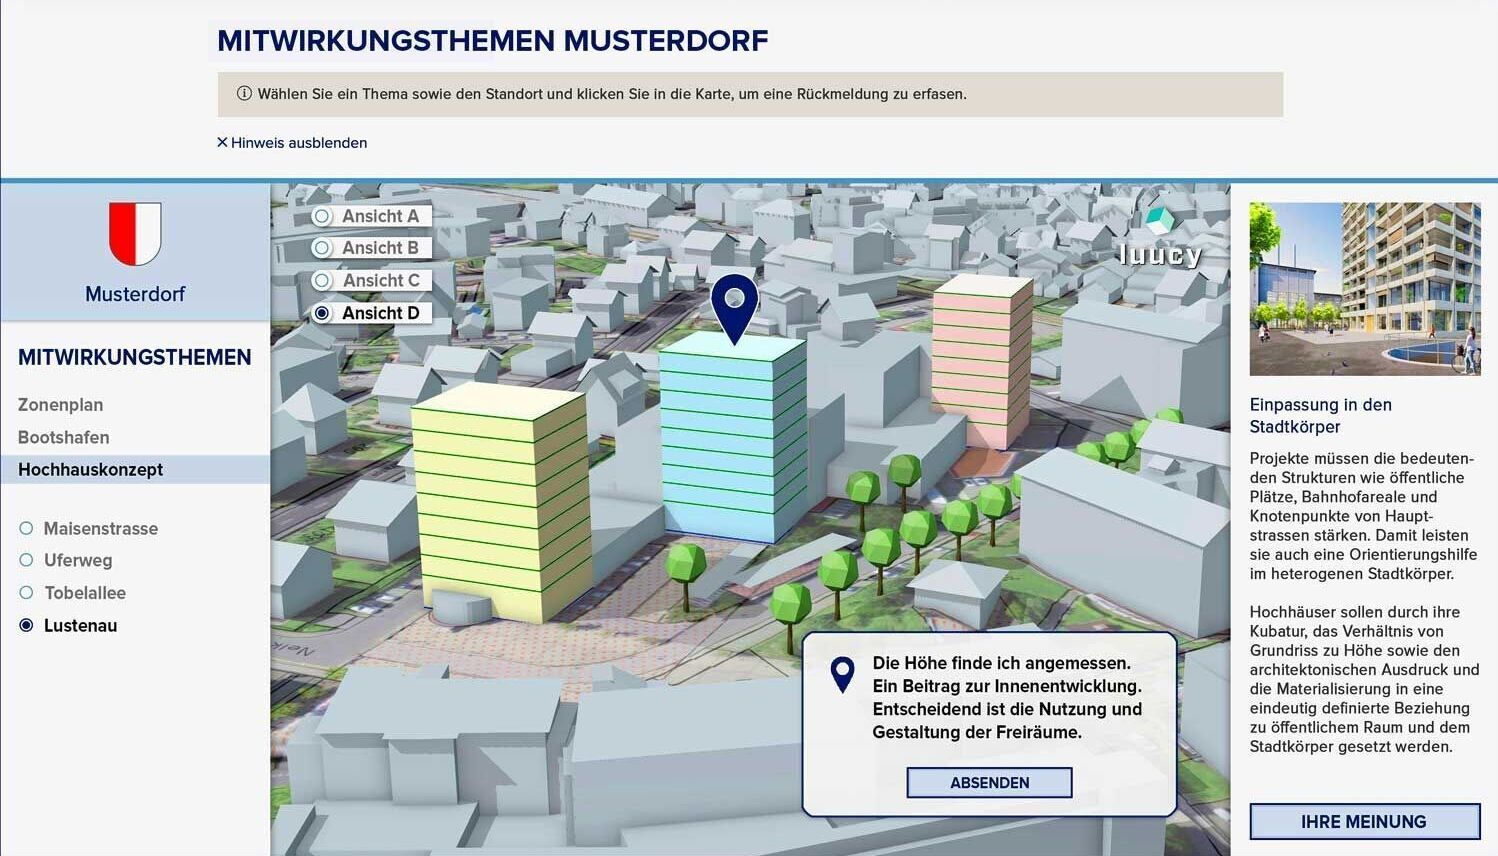The height and width of the screenshot is (856, 1498).
Task: Click the Musterdorf municipality name
Action: (135, 294)
